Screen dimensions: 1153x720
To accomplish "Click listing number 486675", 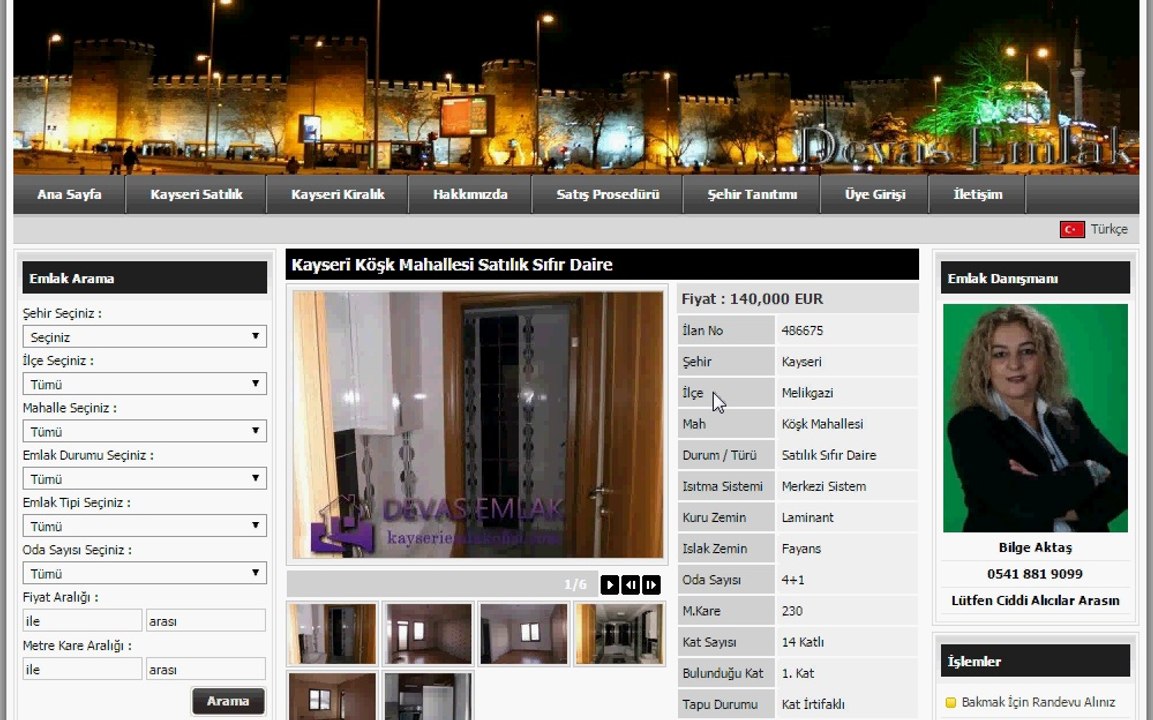I will point(802,330).
